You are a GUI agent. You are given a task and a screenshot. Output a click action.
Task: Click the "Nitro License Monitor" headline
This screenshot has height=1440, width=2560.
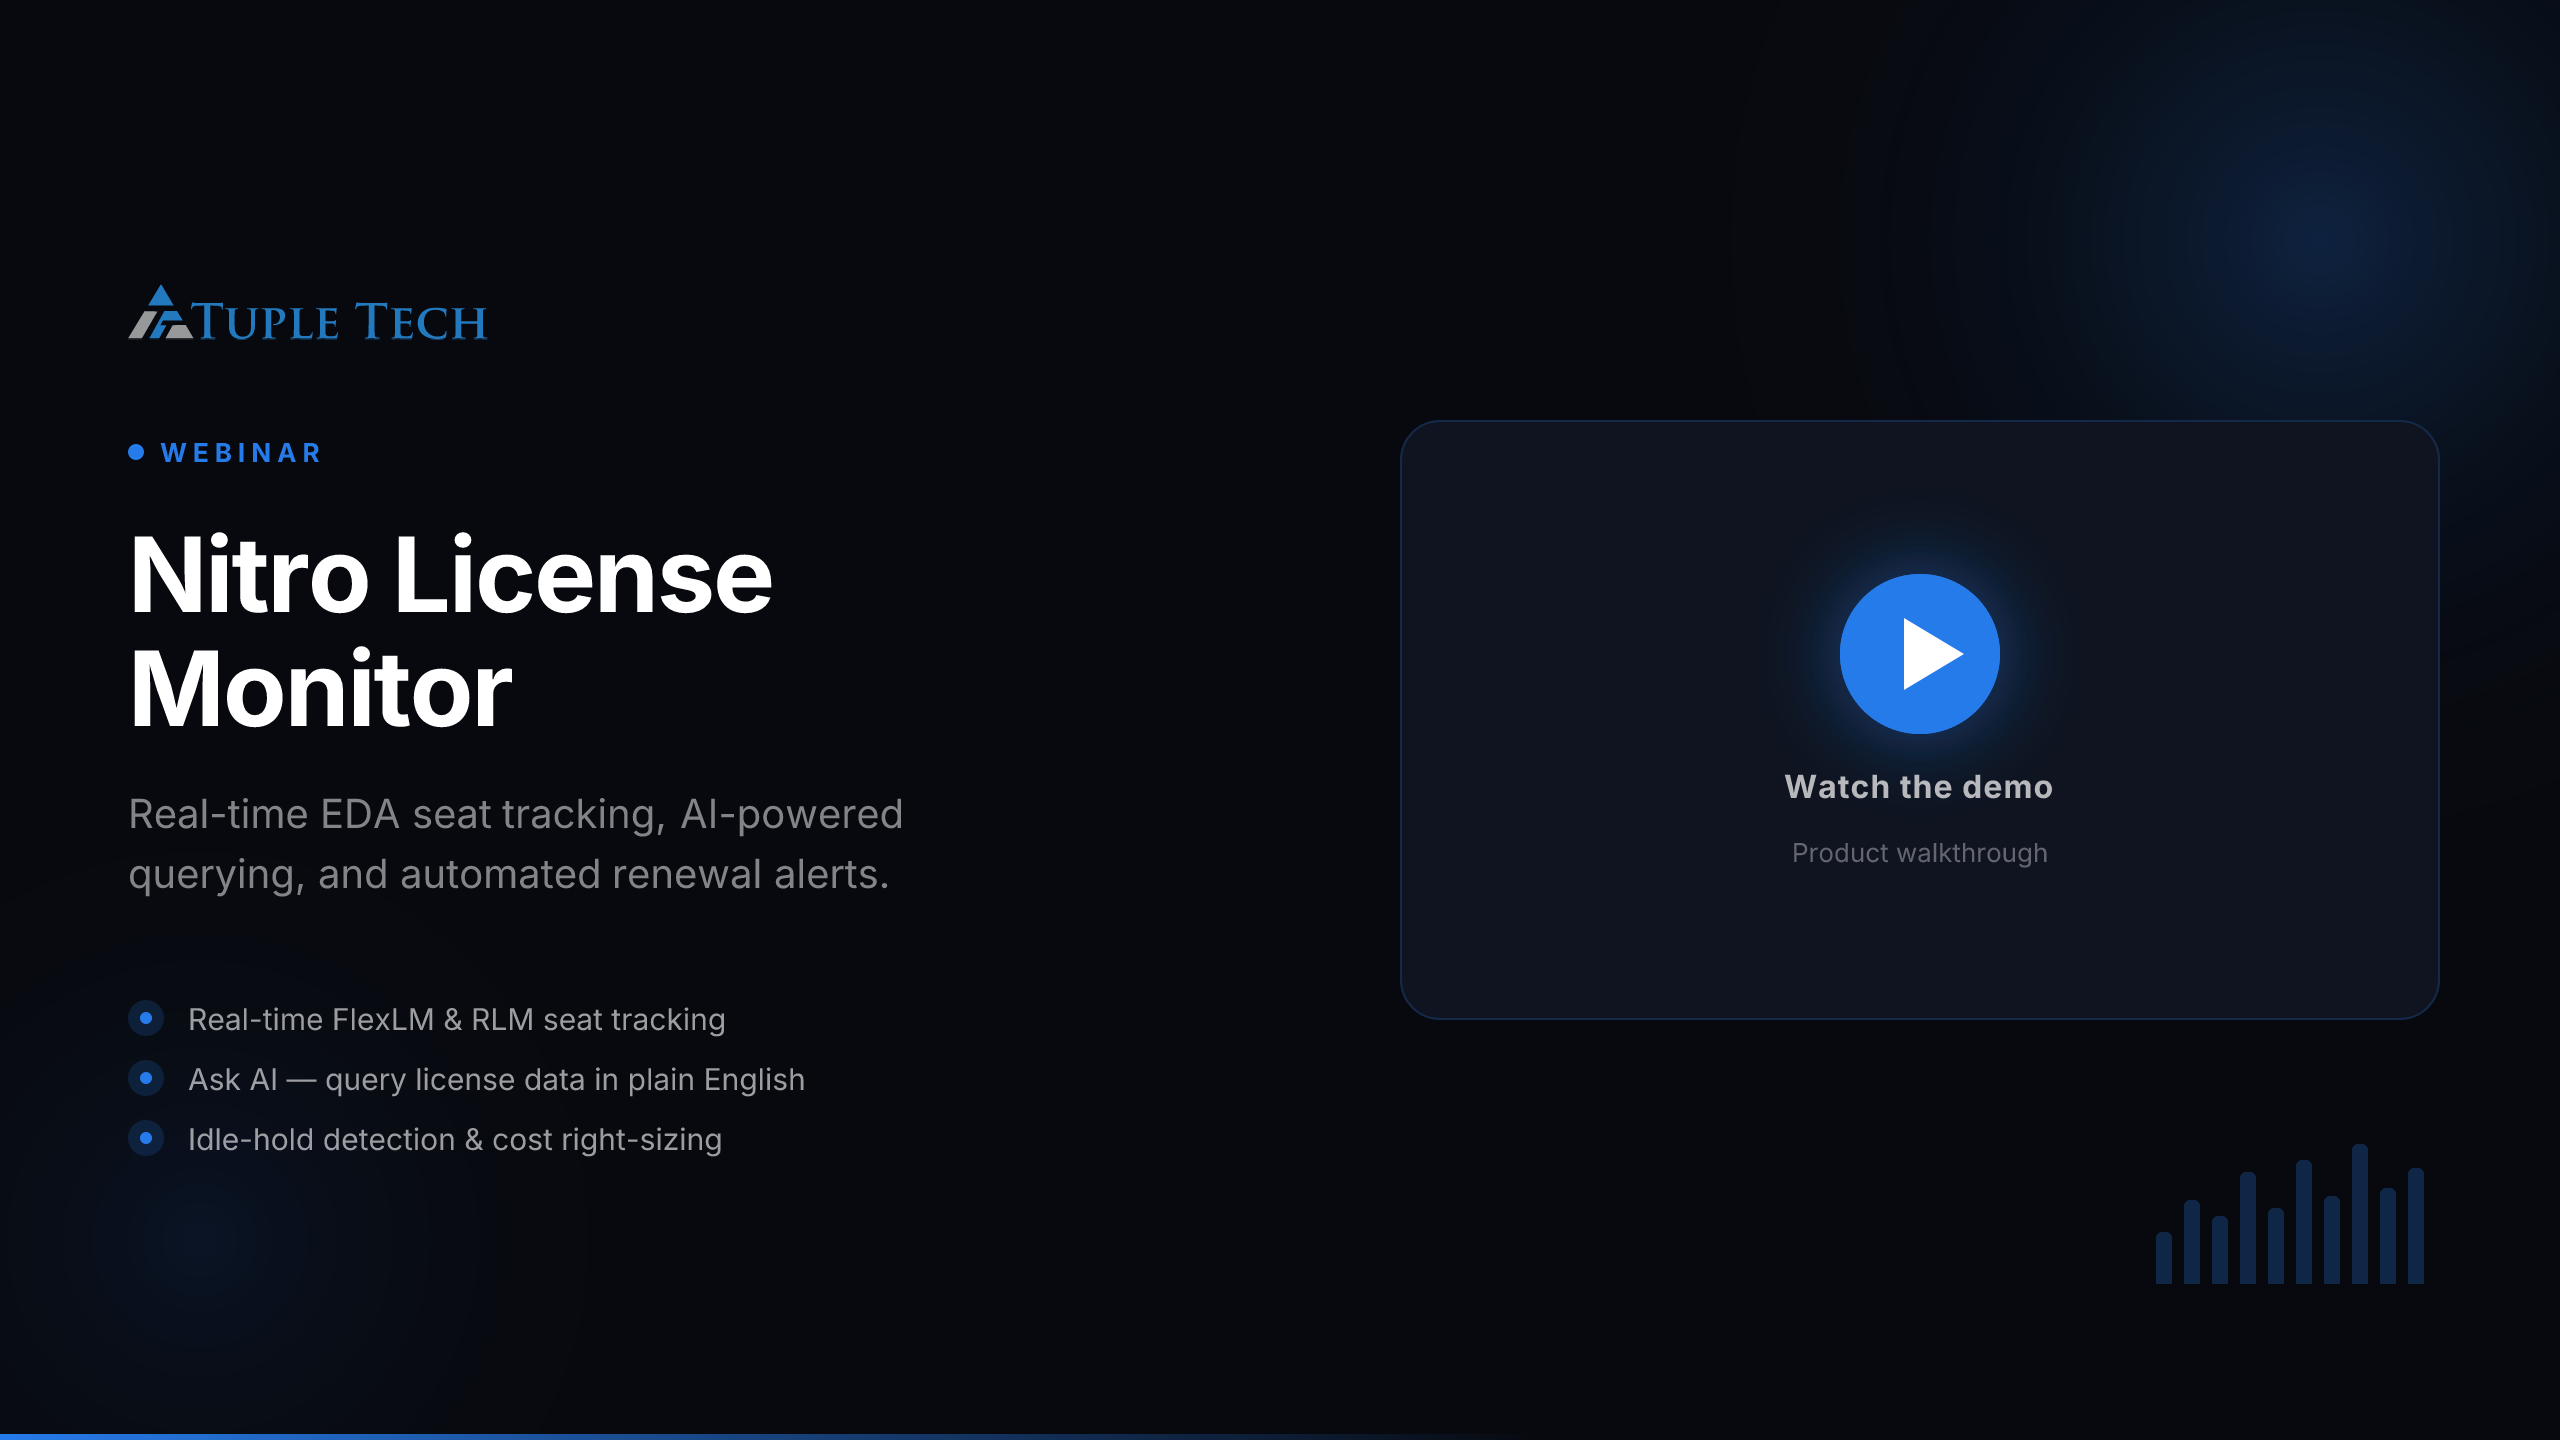click(x=451, y=632)
